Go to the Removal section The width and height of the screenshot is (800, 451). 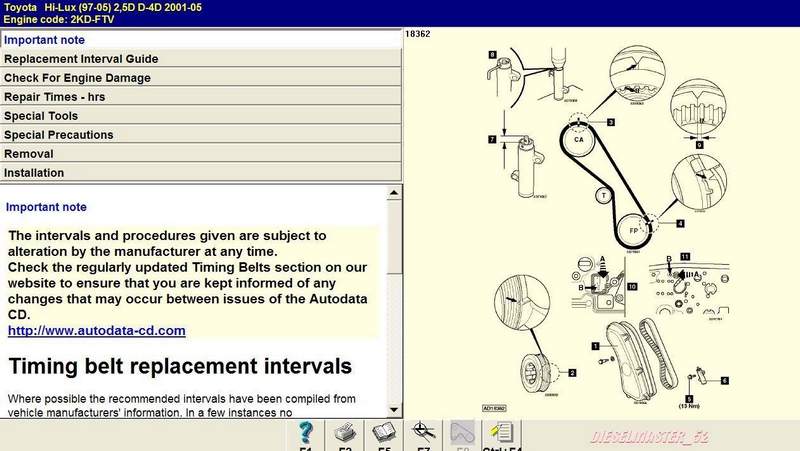point(201,154)
